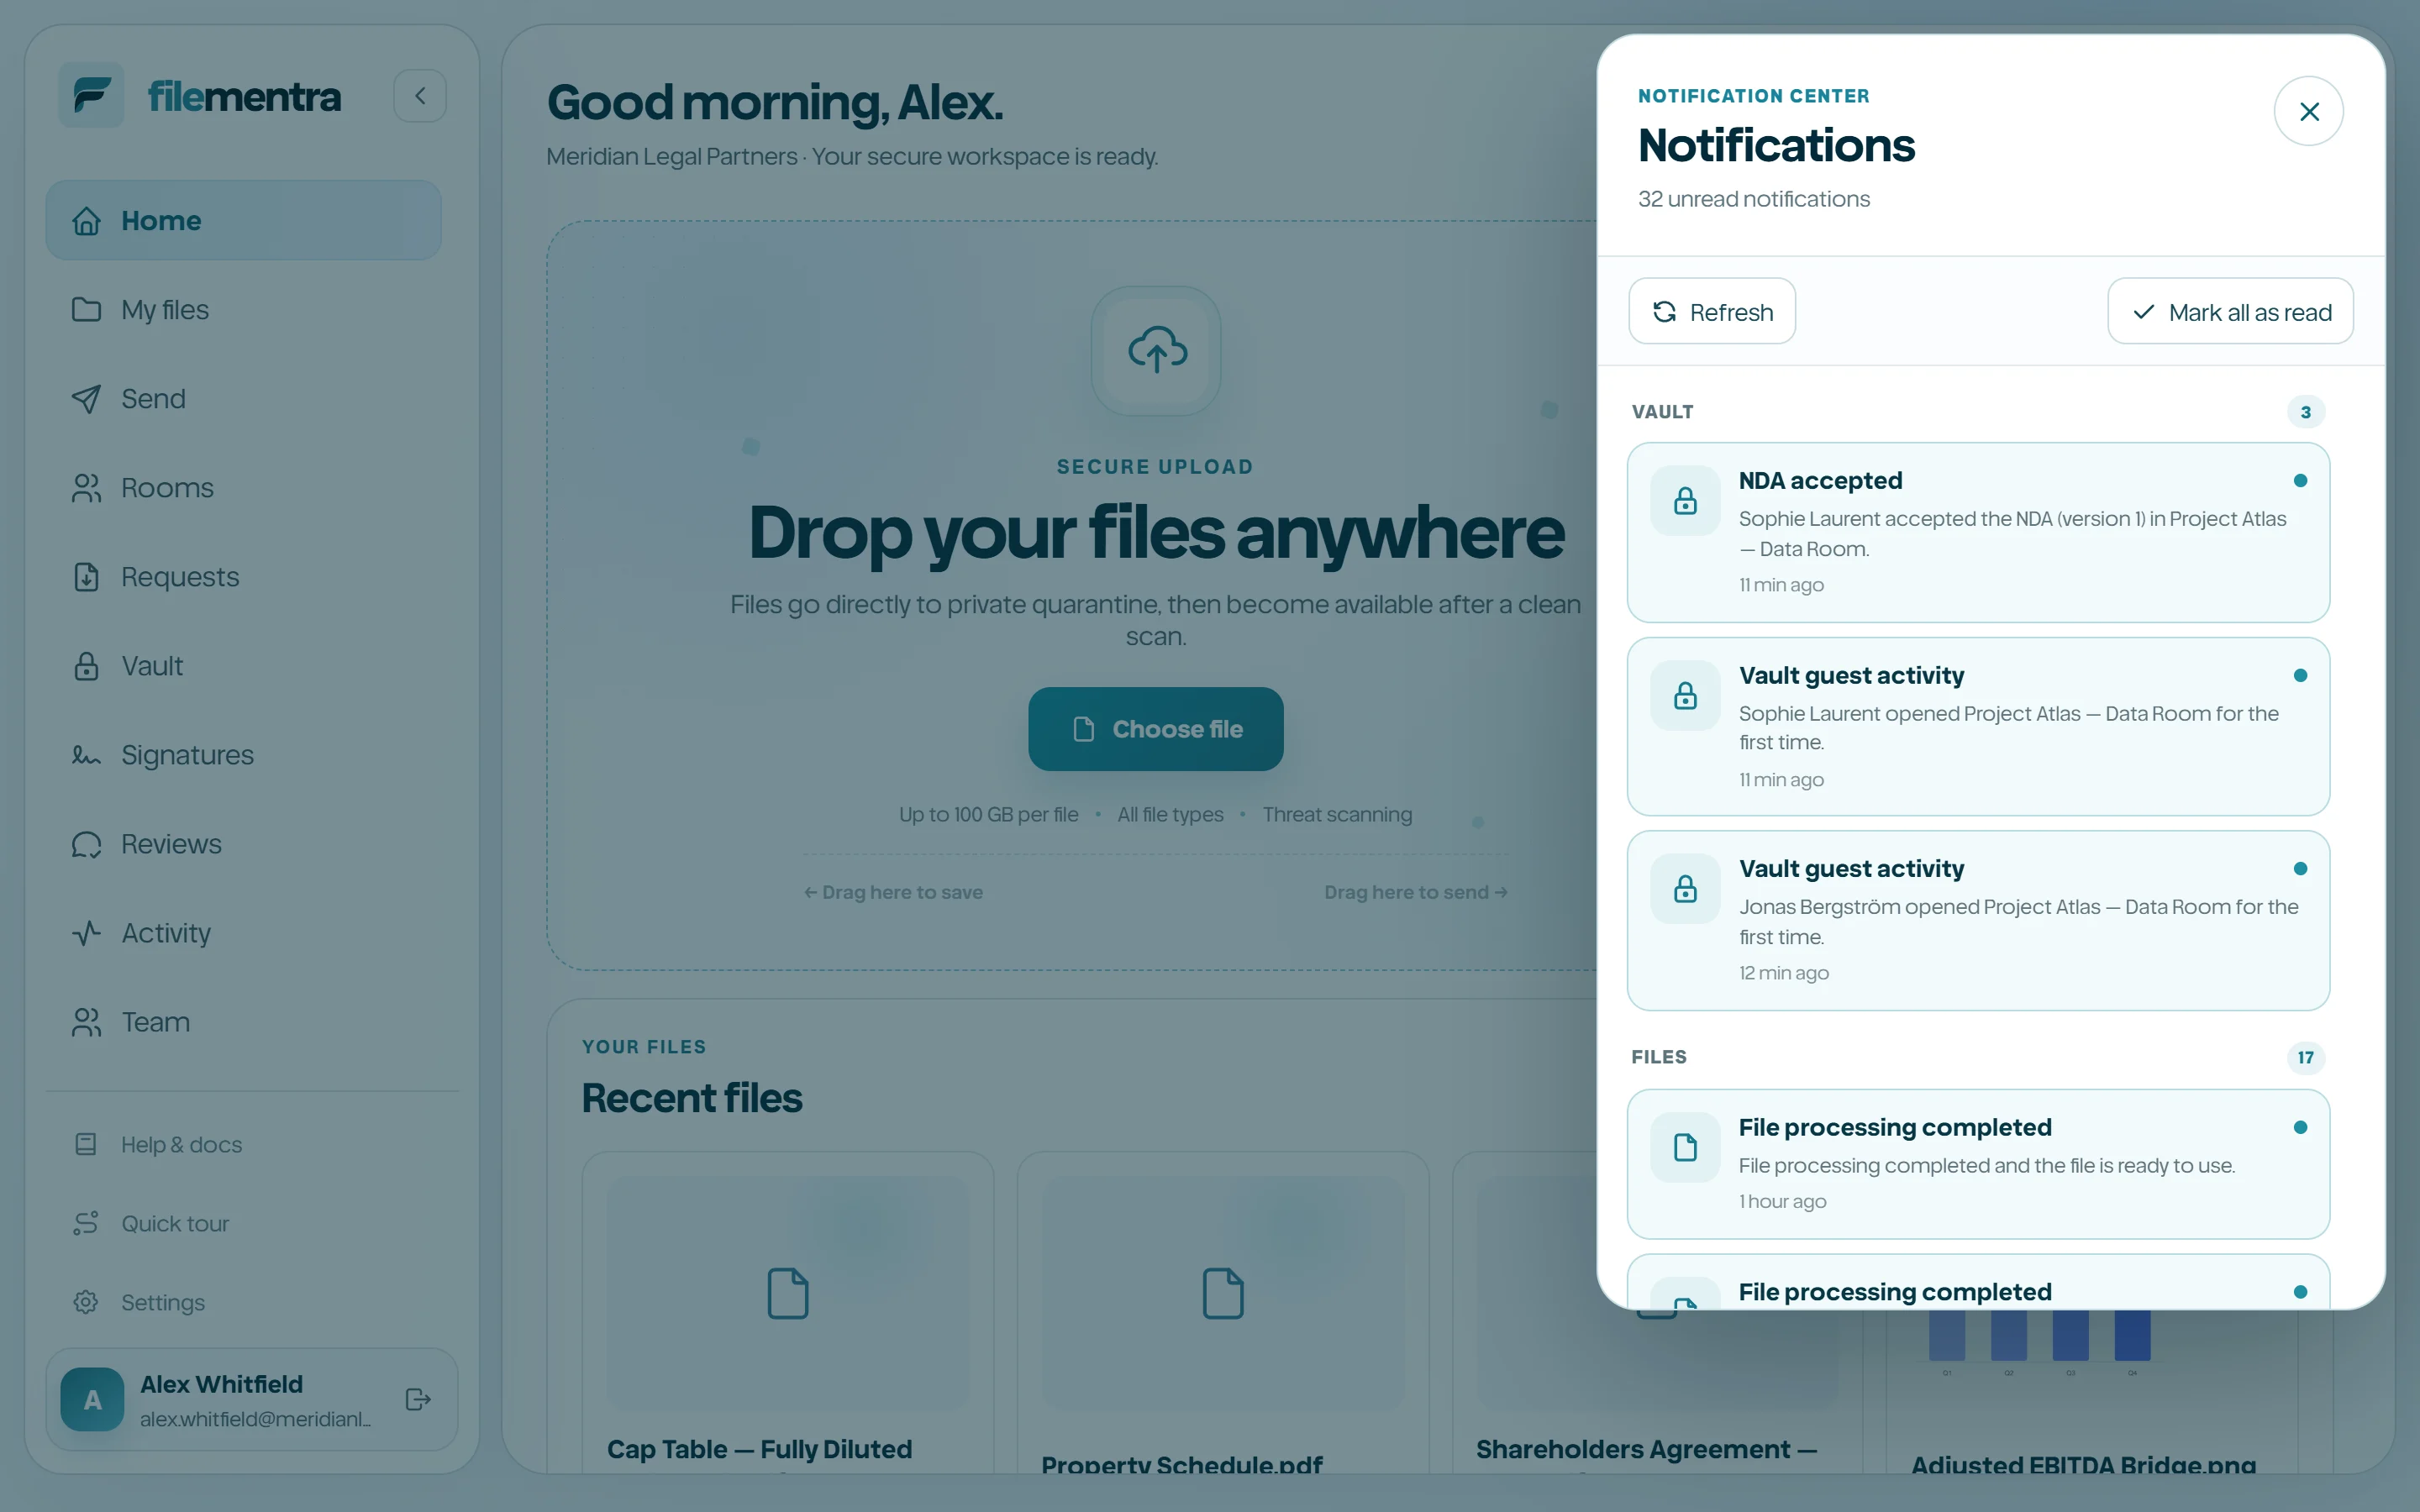The height and width of the screenshot is (1512, 2420).
Task: Collapse the sidebar with the chevron button
Action: 420,96
